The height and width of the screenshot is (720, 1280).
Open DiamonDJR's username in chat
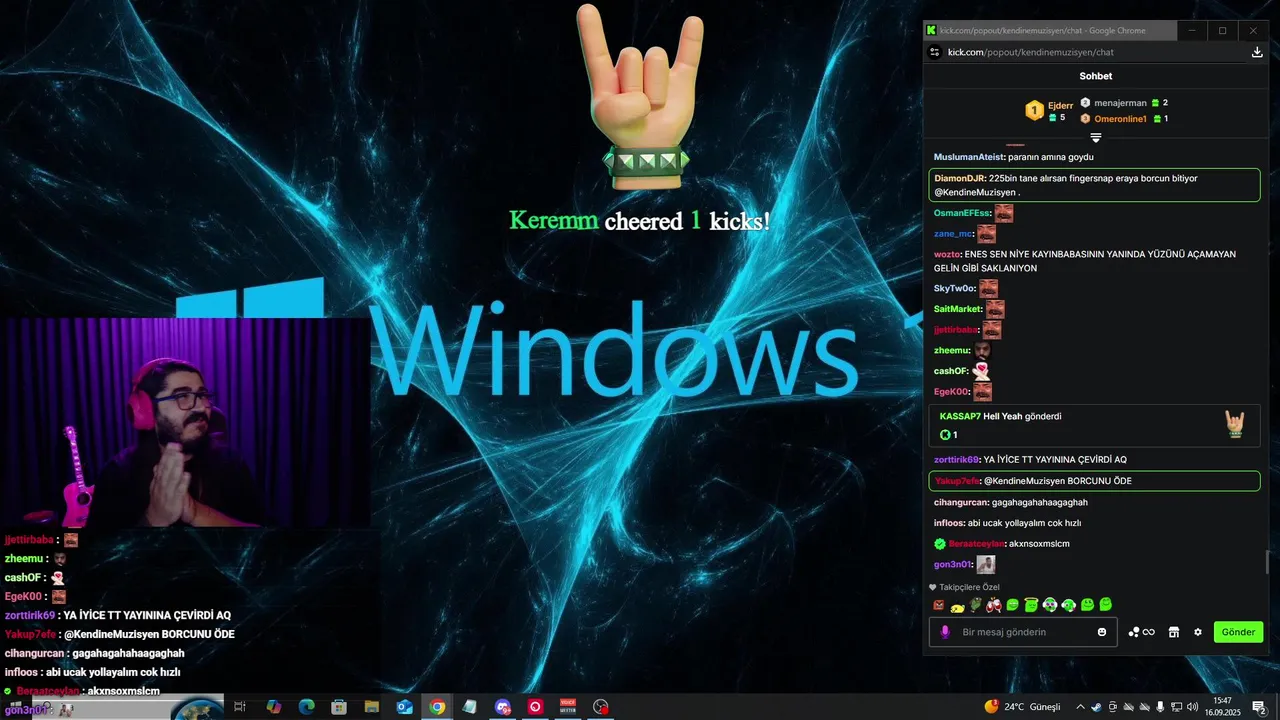click(x=959, y=178)
